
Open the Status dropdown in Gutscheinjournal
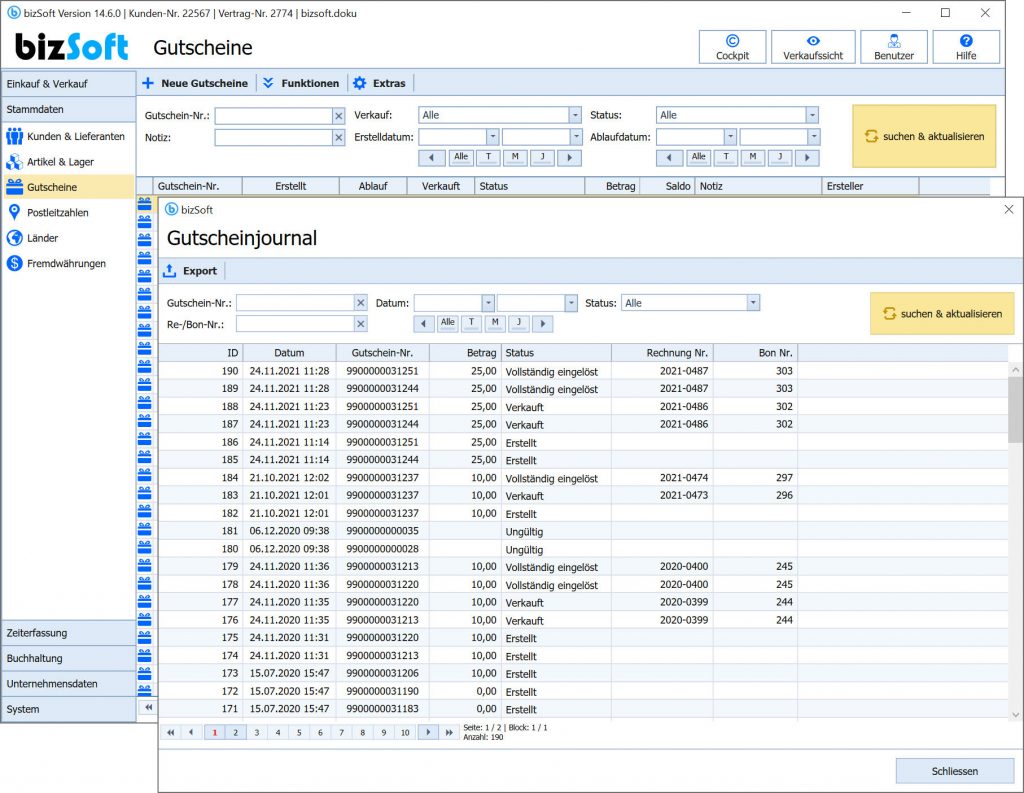coord(753,303)
